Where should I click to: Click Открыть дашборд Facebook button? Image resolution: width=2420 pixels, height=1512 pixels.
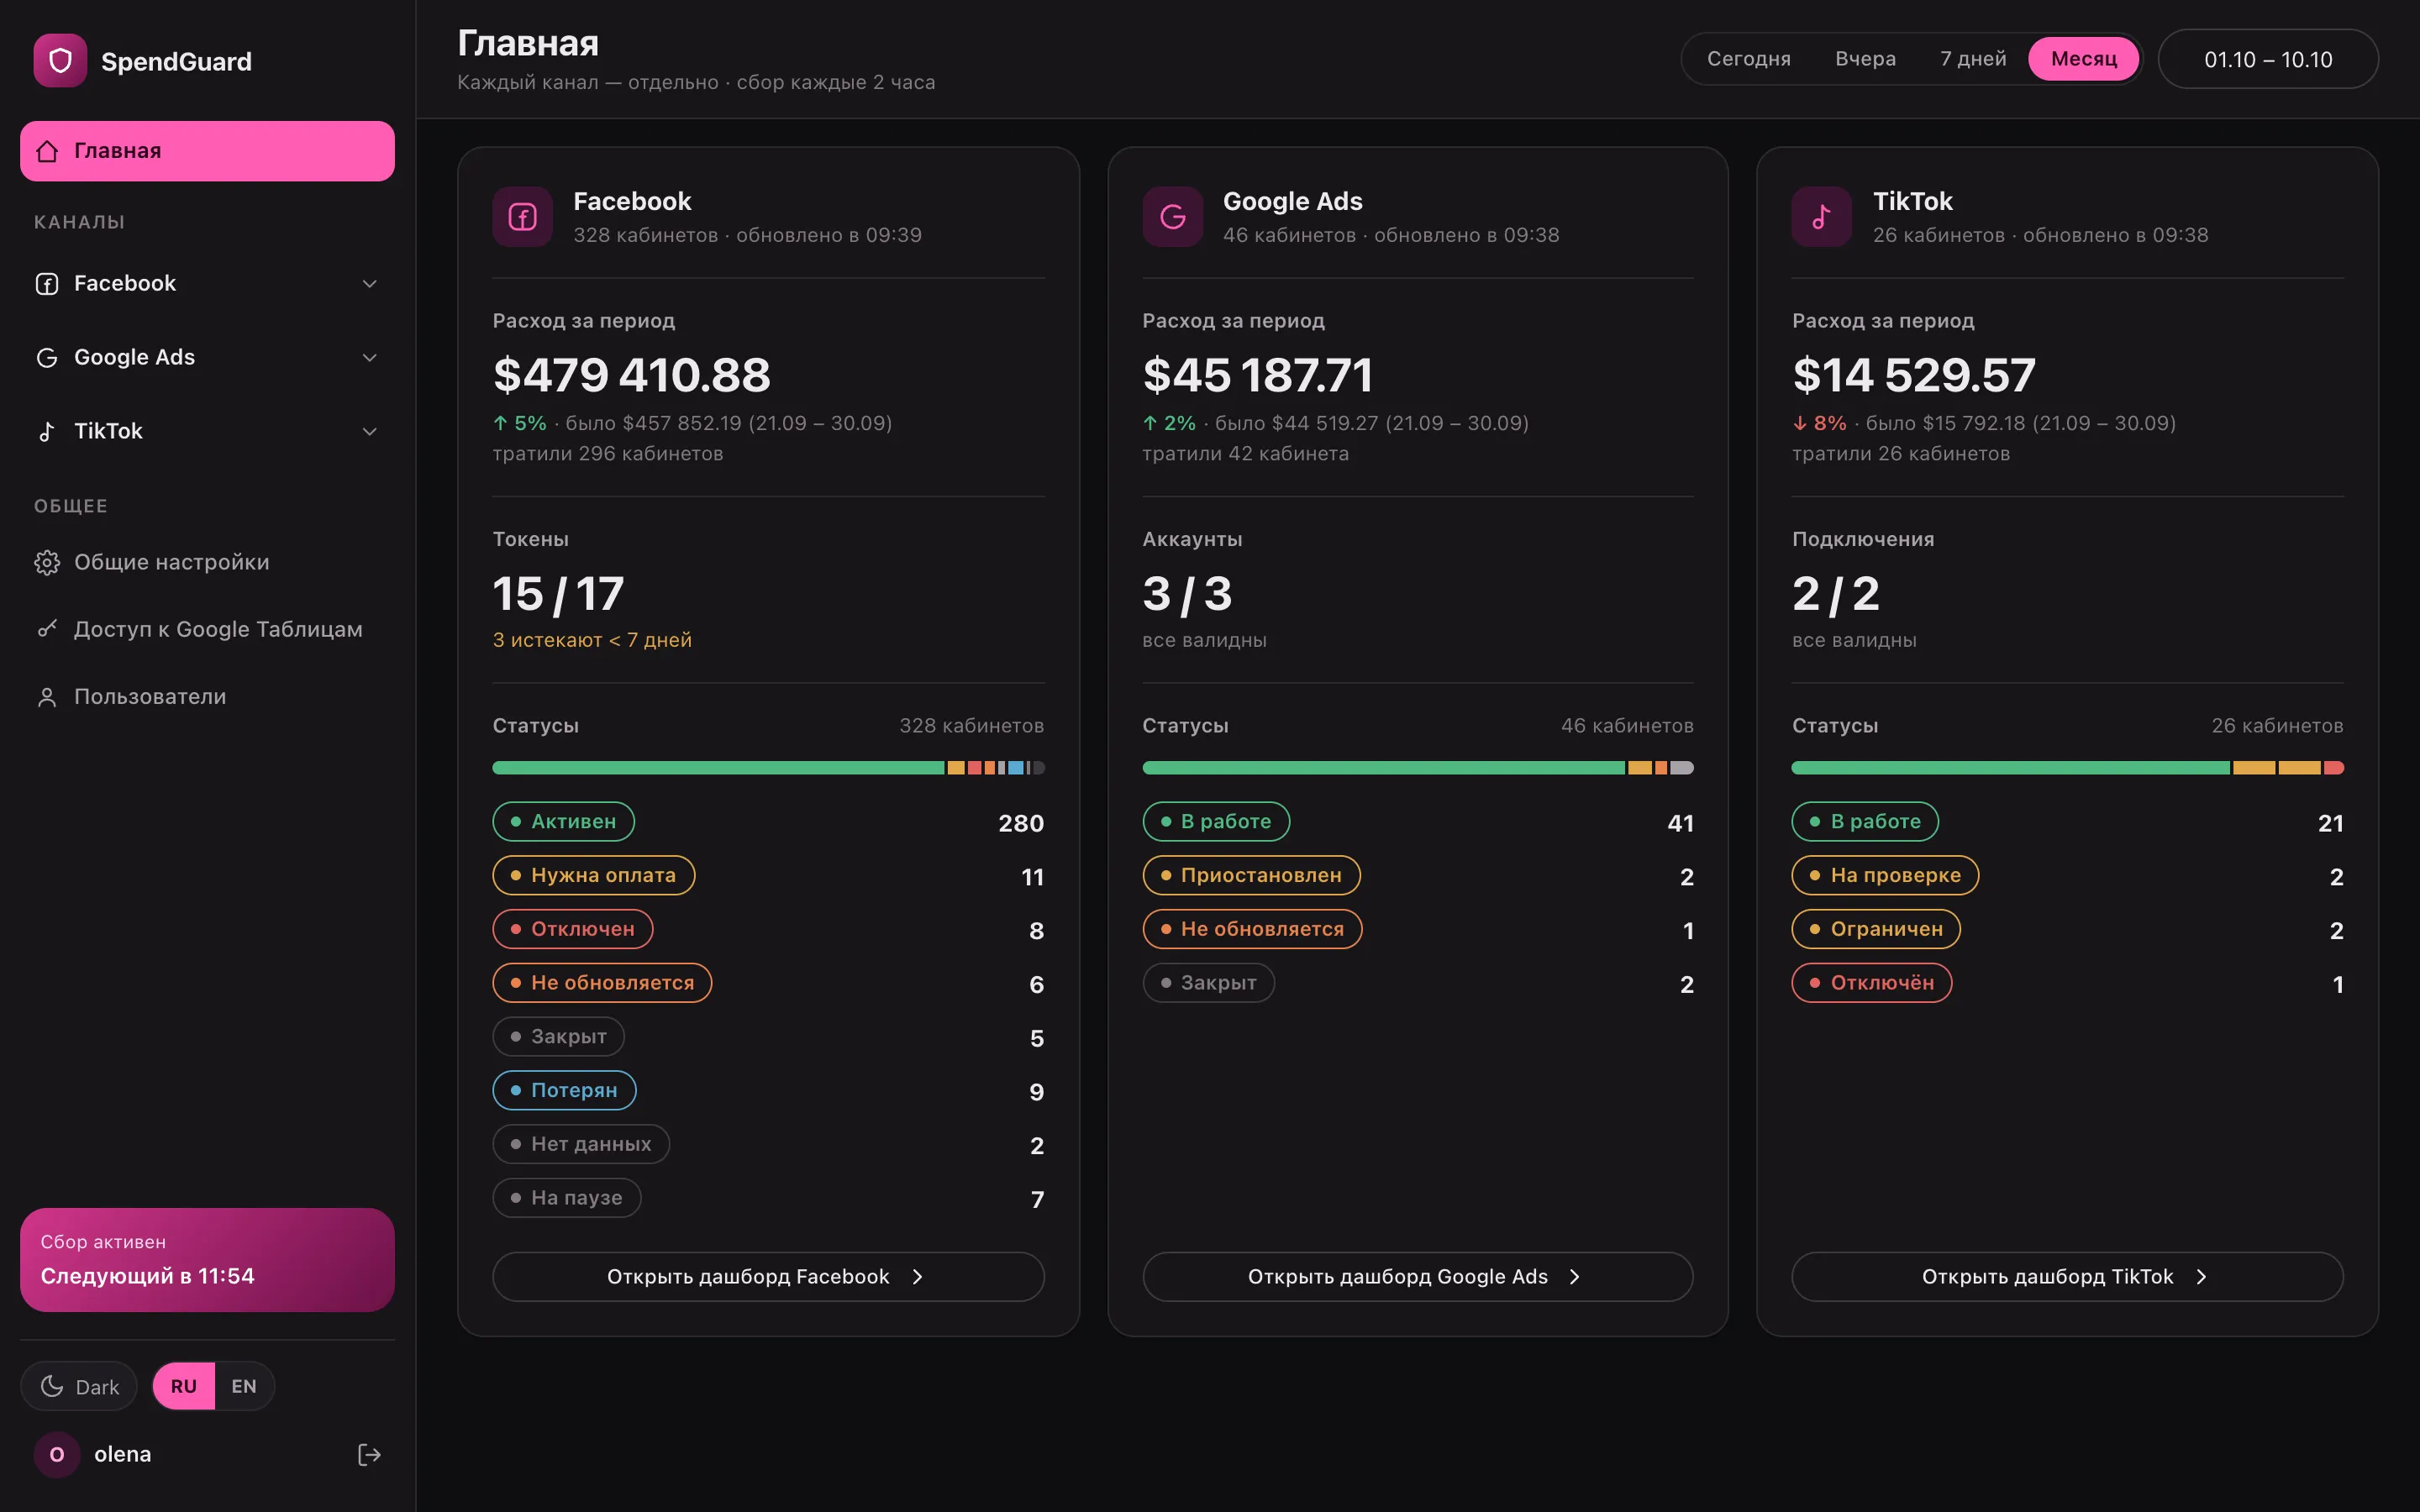click(x=767, y=1276)
